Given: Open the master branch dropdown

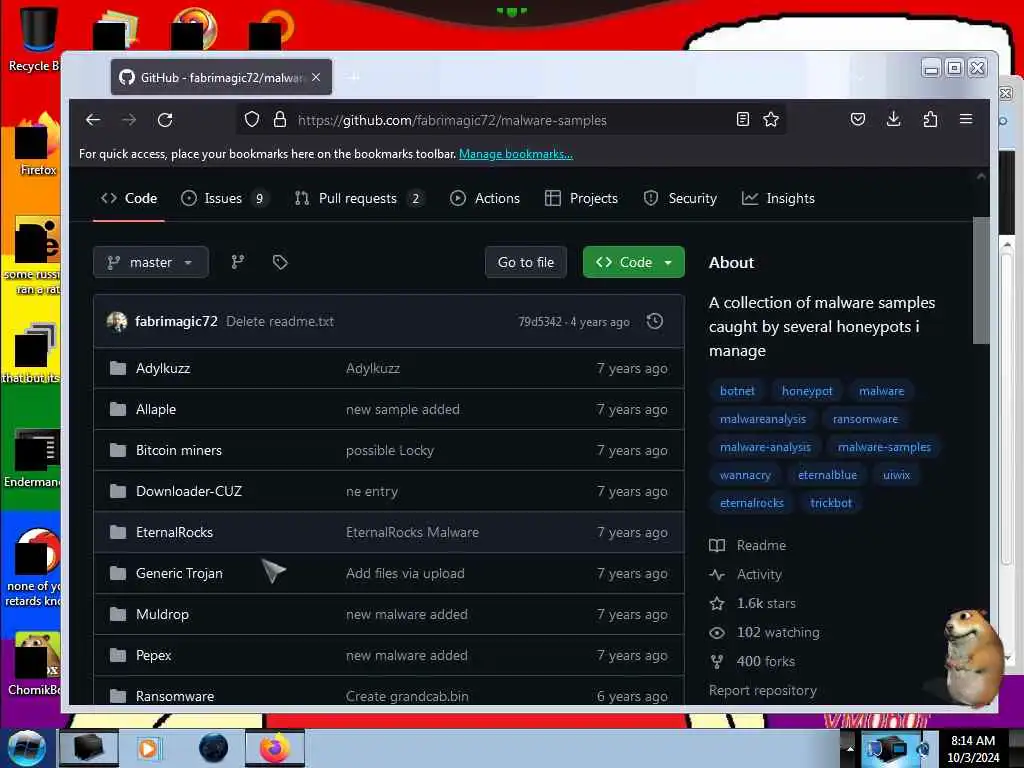Looking at the screenshot, I should click(151, 263).
